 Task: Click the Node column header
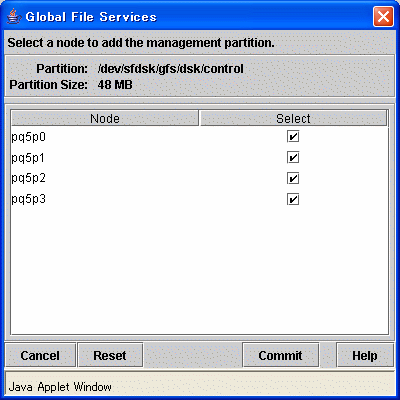[x=105, y=118]
